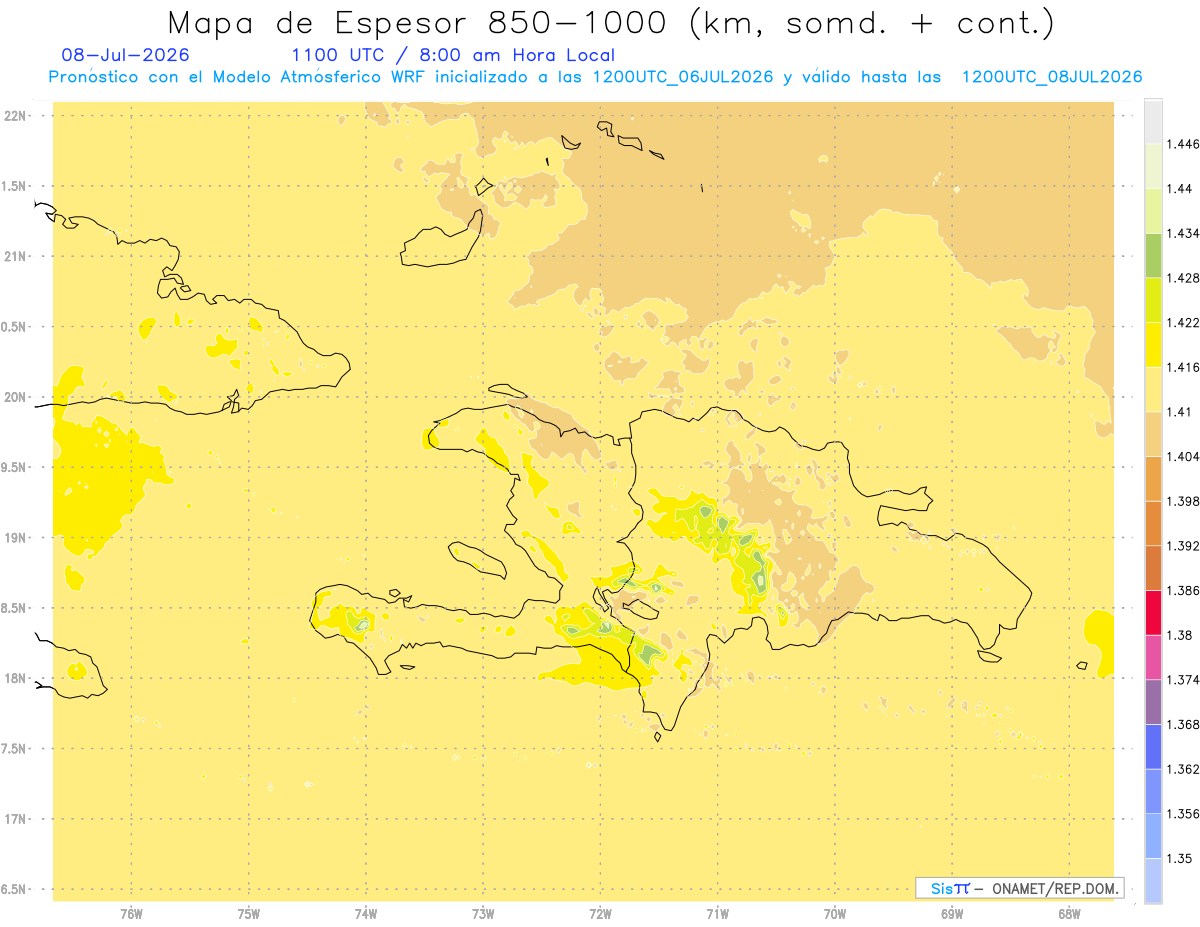Pick green legend swatch between 1.428 and 1.434

click(x=1153, y=256)
